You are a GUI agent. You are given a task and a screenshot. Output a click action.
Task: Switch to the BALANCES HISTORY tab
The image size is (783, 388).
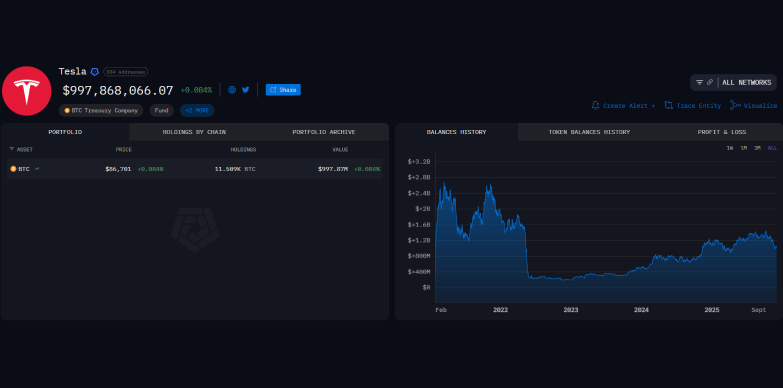point(456,132)
